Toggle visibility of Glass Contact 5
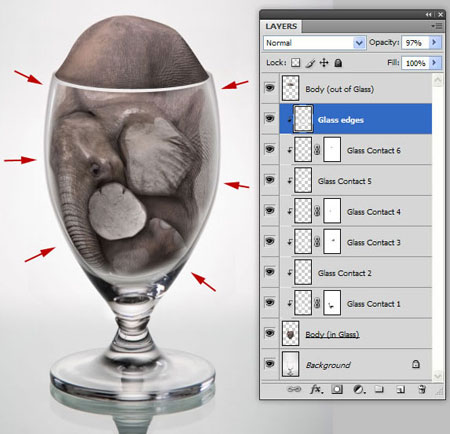450x434 pixels. coord(270,180)
